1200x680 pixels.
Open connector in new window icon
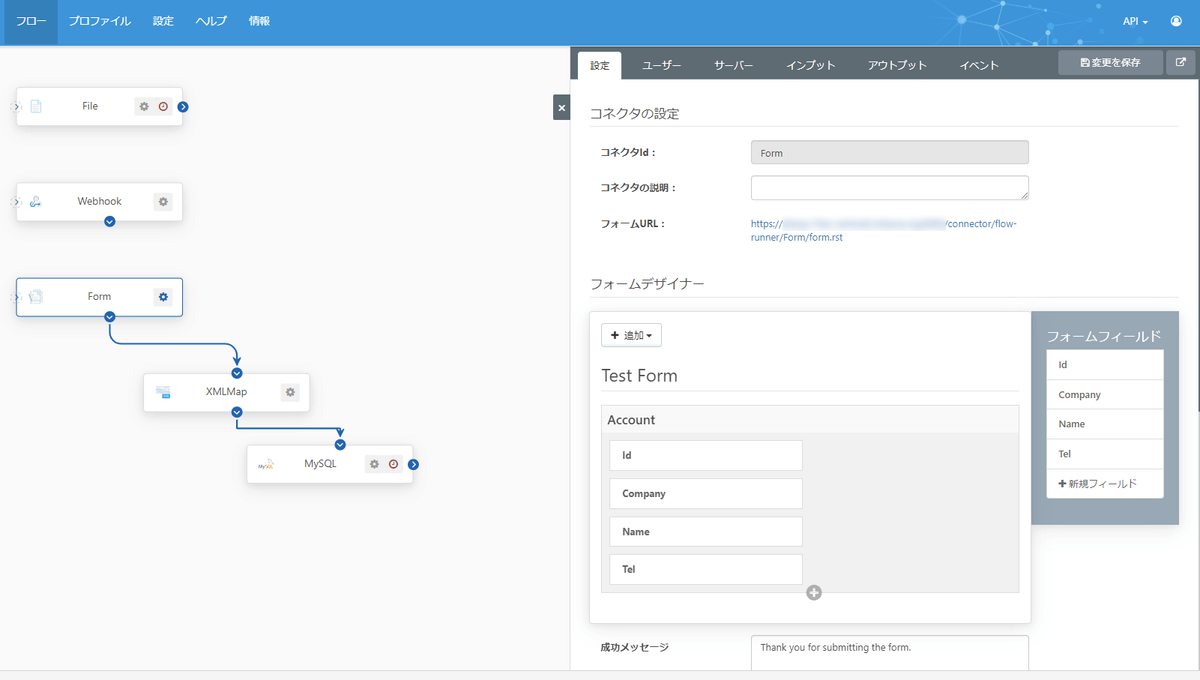[1181, 62]
